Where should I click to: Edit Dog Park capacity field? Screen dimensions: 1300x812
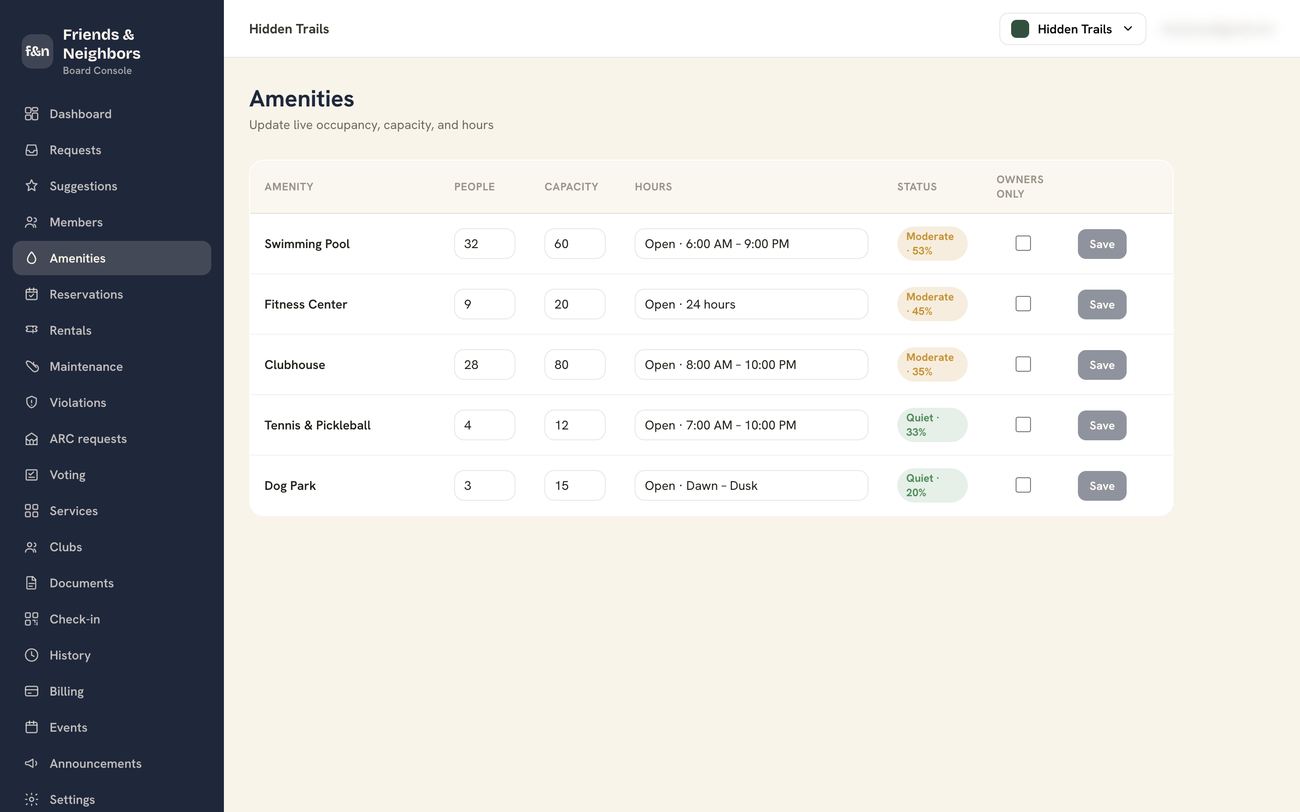coord(575,486)
